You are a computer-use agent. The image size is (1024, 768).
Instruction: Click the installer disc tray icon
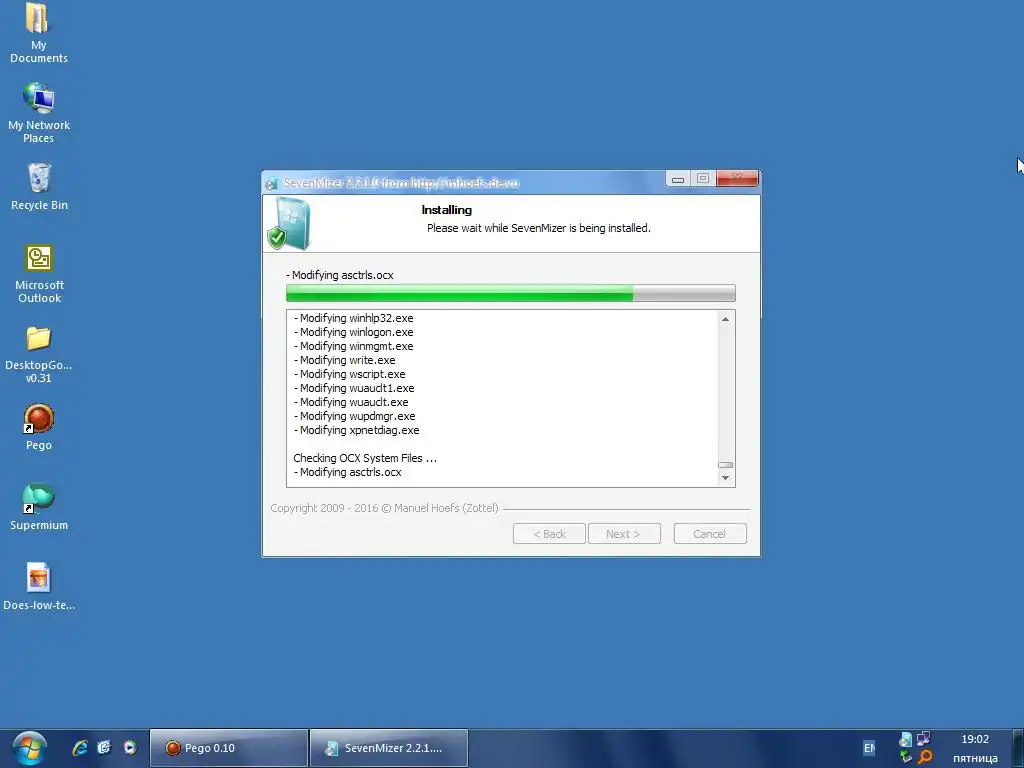click(x=905, y=739)
